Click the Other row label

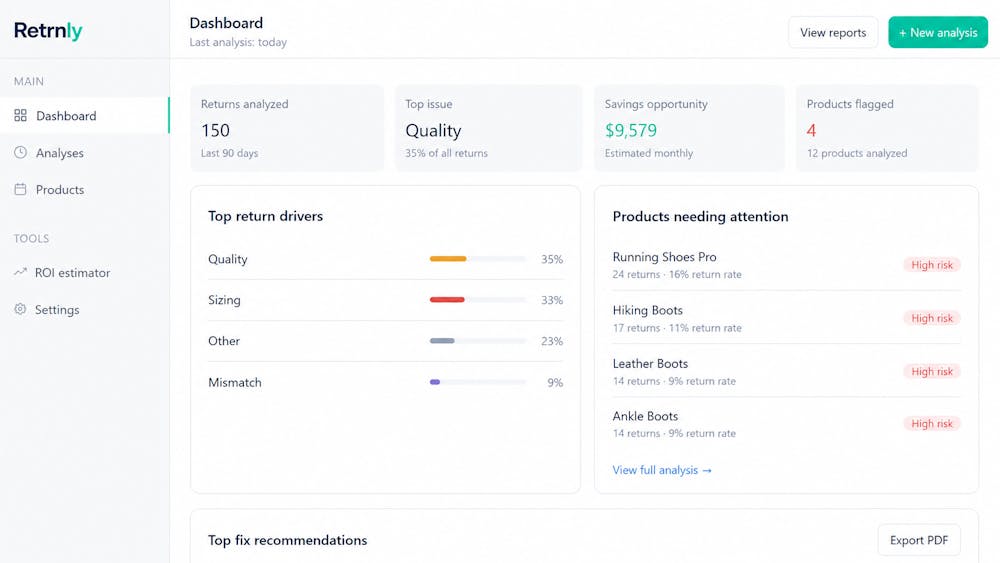224,341
